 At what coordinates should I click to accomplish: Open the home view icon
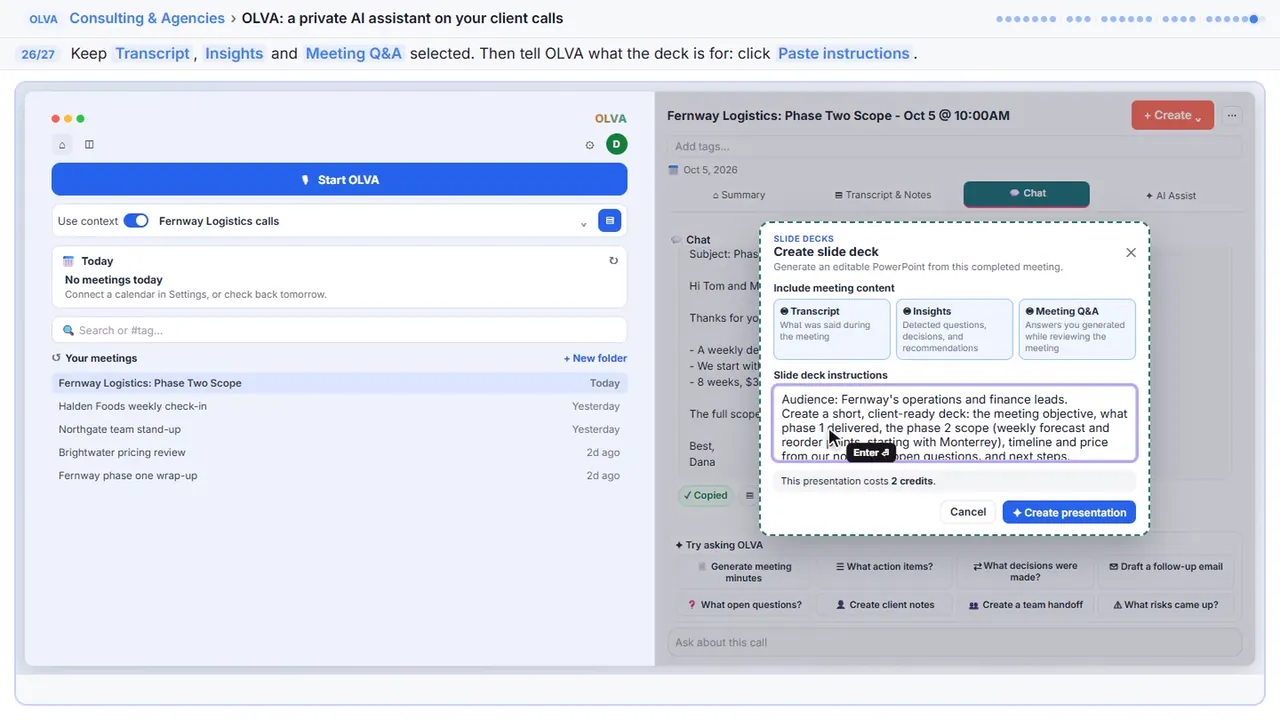[x=62, y=145]
